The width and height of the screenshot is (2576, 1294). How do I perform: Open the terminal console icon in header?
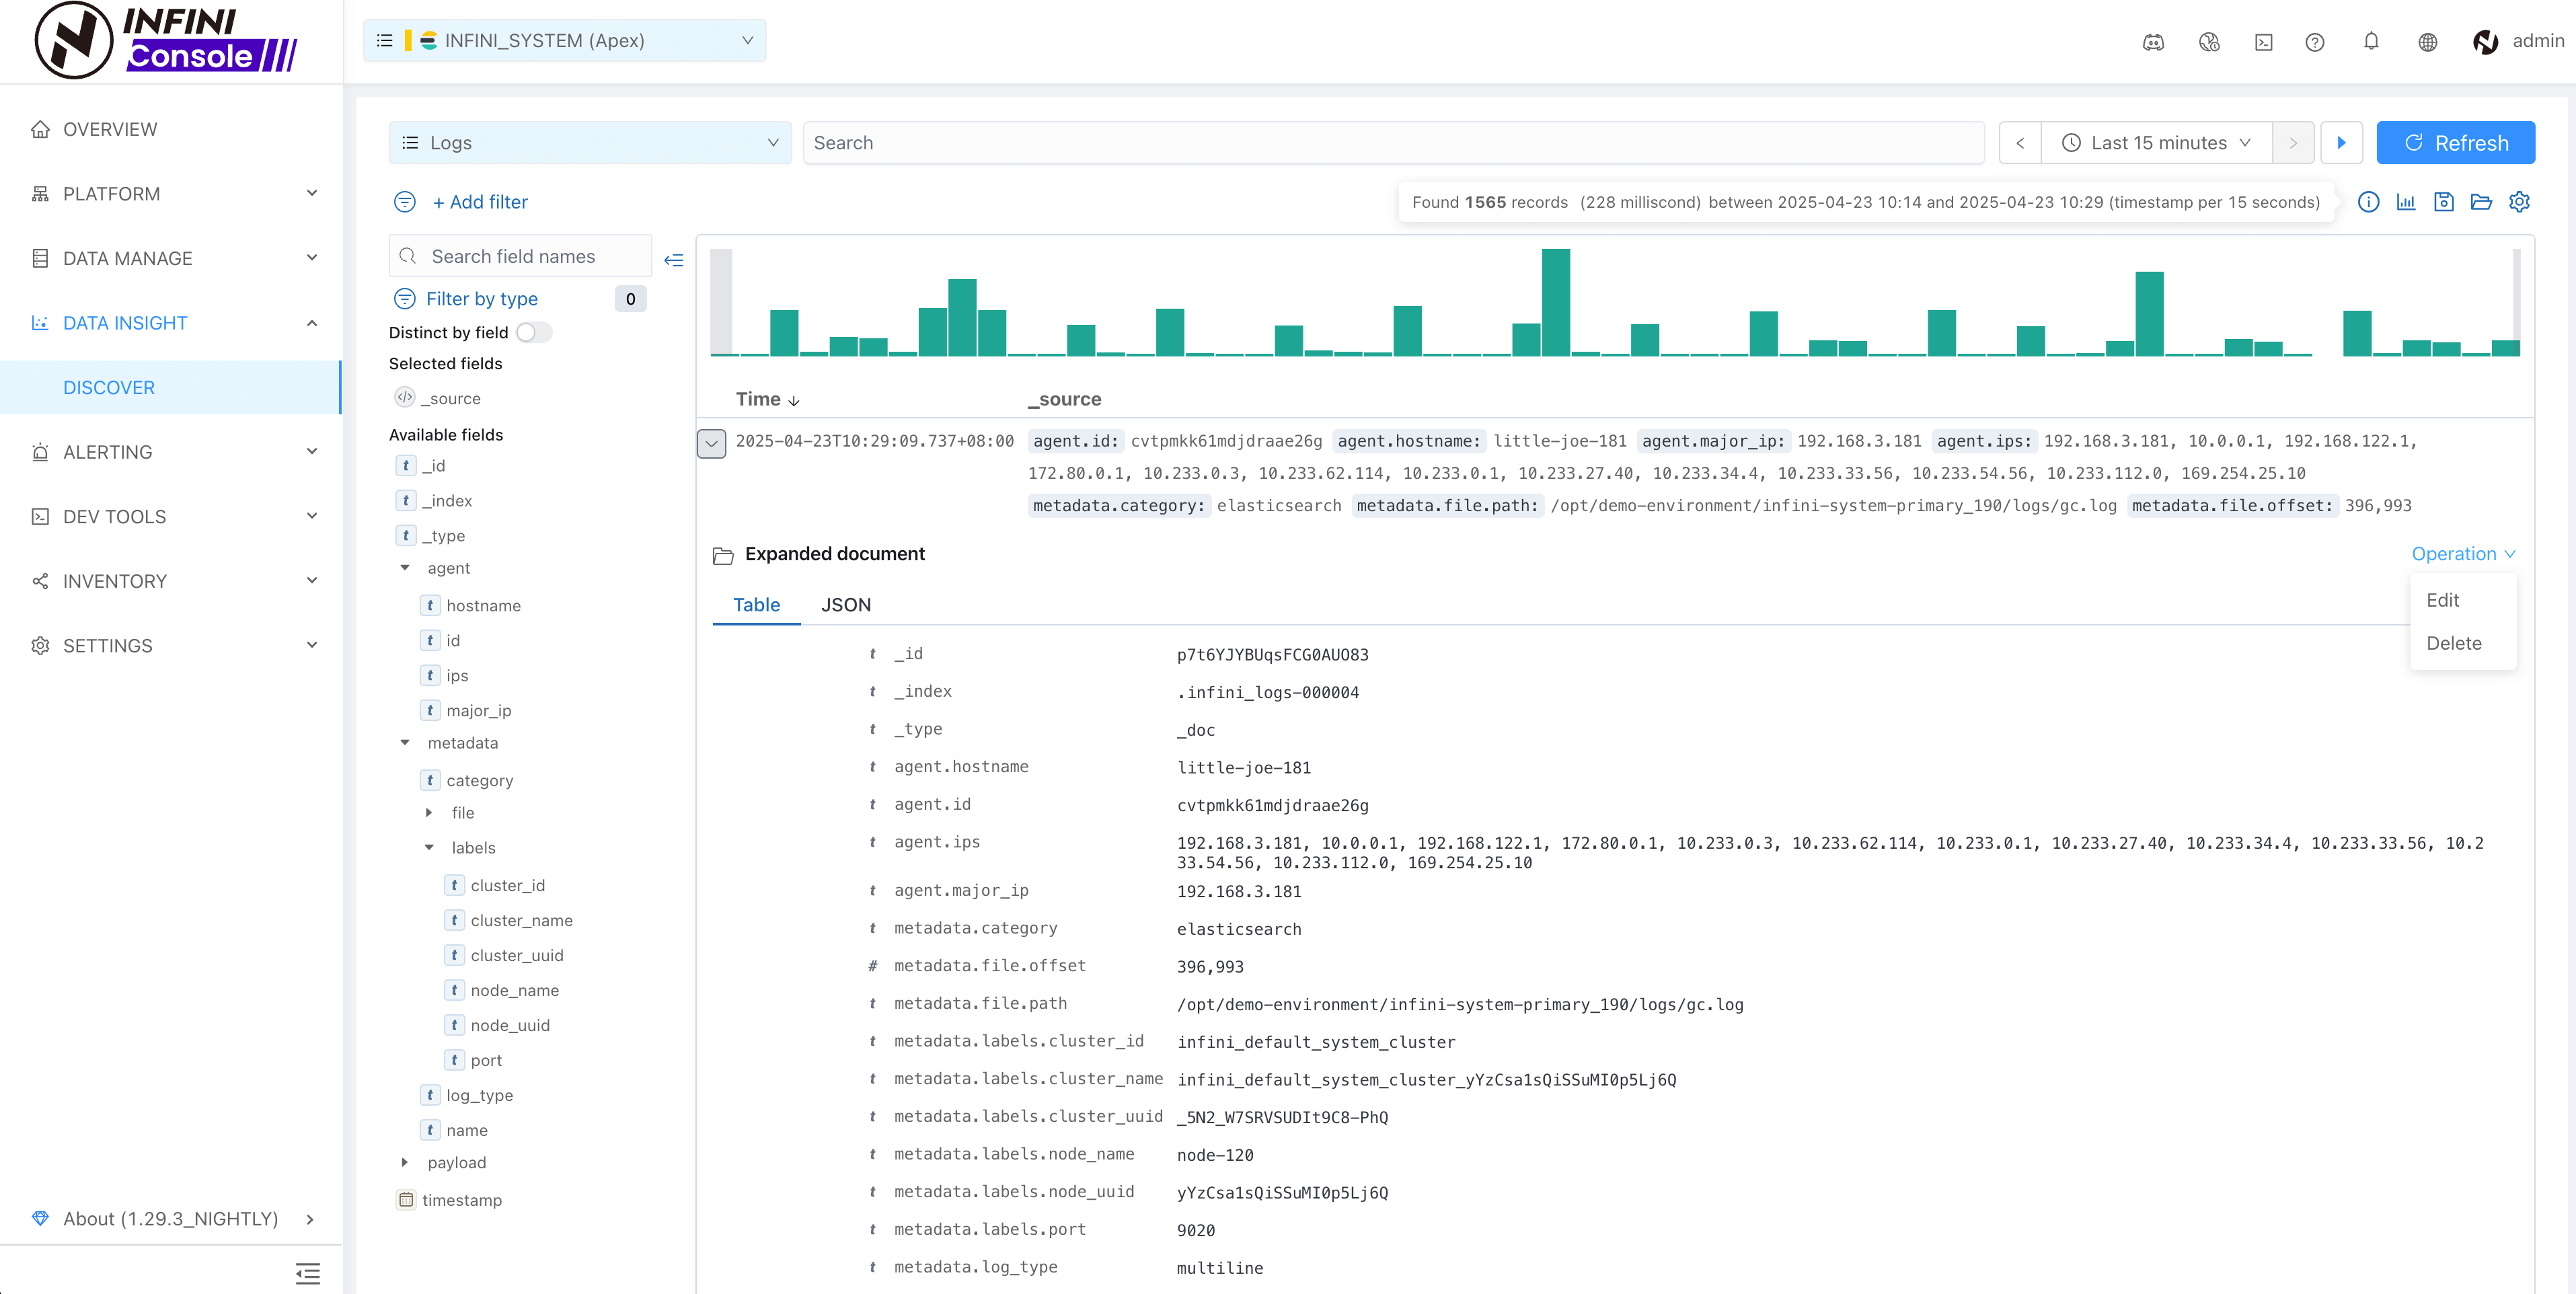[2263, 41]
